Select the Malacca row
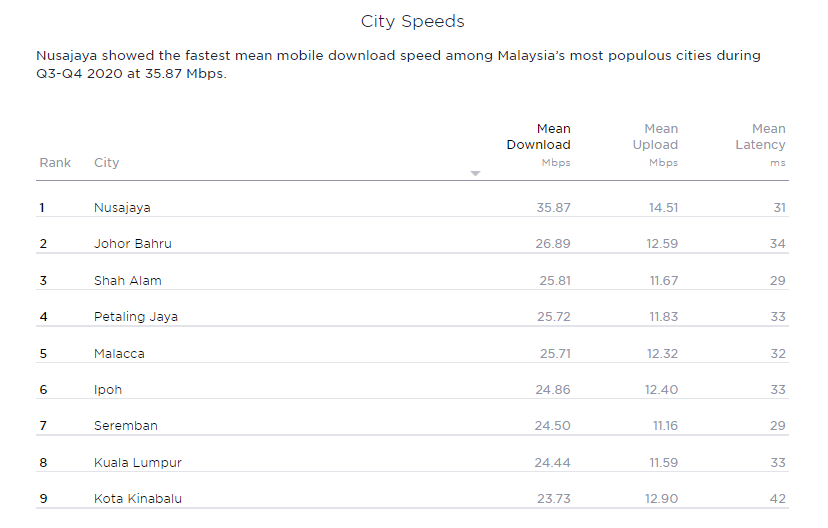The width and height of the screenshot is (828, 528). [412, 353]
